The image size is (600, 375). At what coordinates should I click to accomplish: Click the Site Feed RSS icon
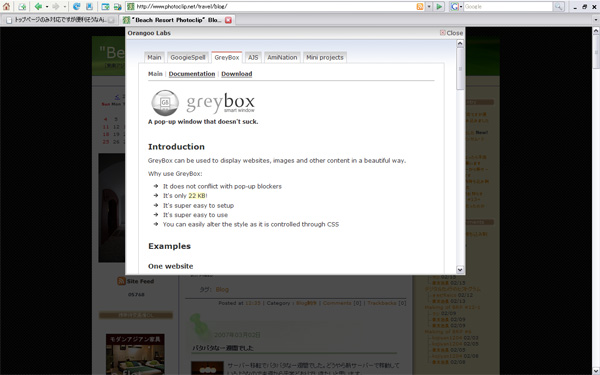coord(121,281)
